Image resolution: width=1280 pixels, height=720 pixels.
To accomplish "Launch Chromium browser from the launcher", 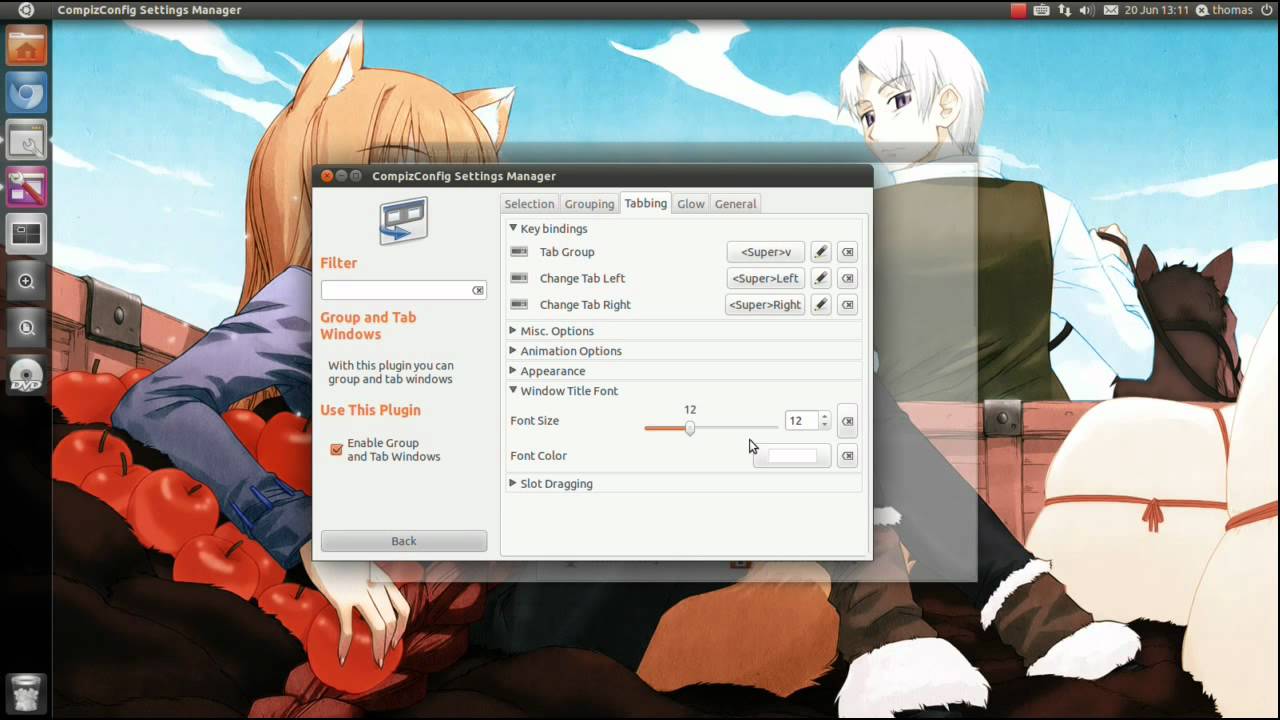I will coord(26,95).
